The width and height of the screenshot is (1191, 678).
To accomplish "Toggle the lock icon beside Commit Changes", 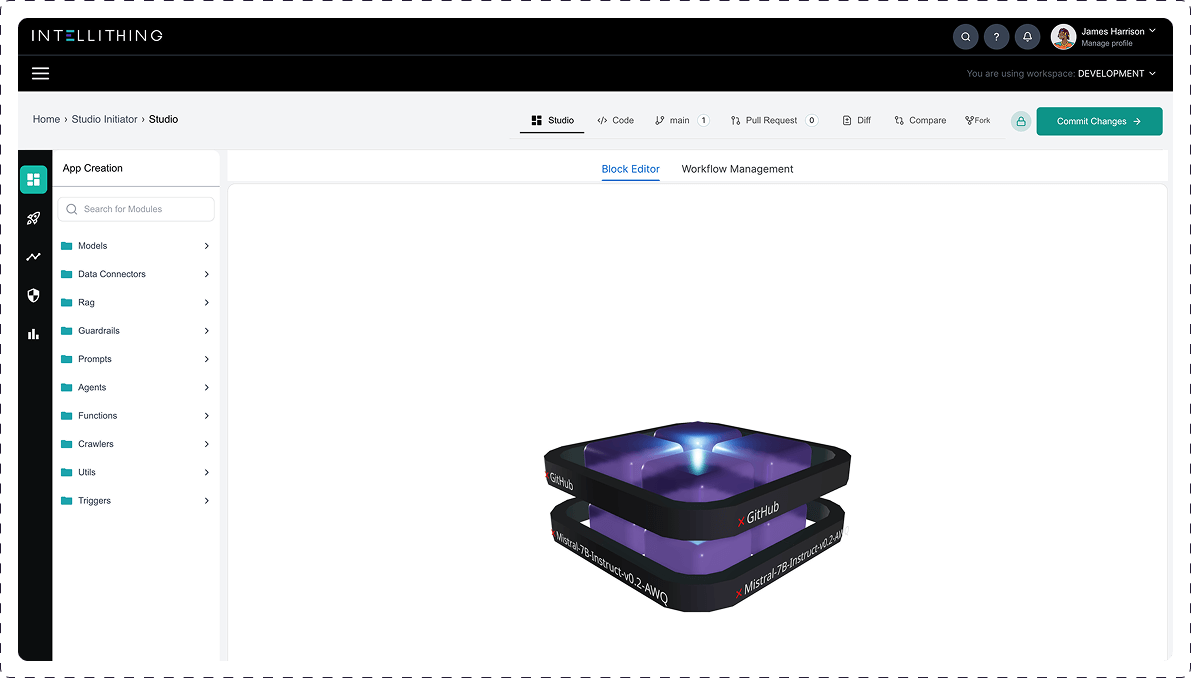I will coord(1021,121).
